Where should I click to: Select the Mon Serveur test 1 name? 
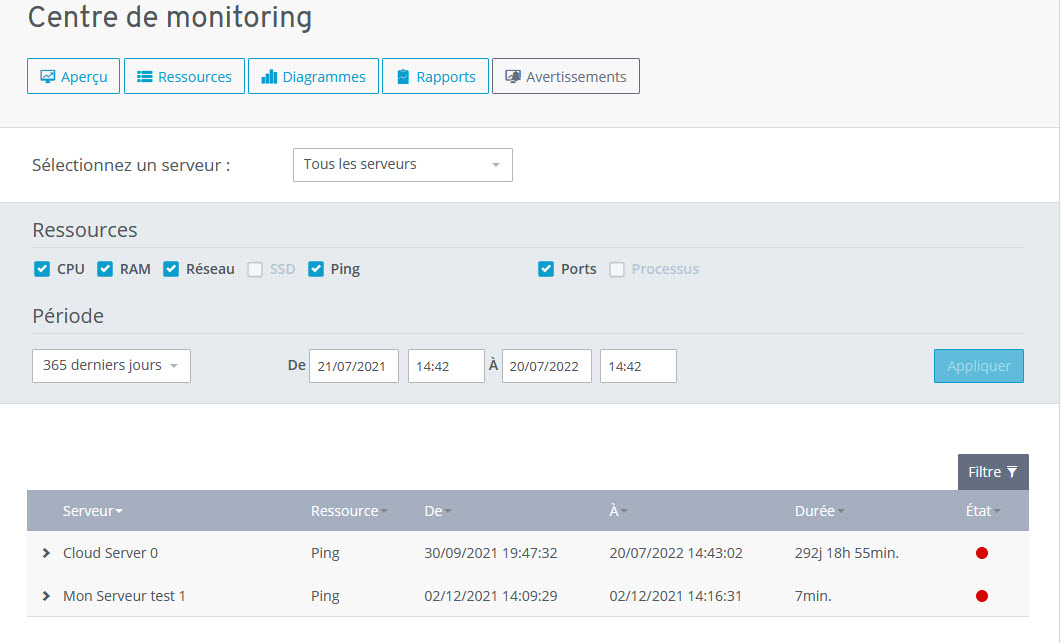pyautogui.click(x=124, y=596)
